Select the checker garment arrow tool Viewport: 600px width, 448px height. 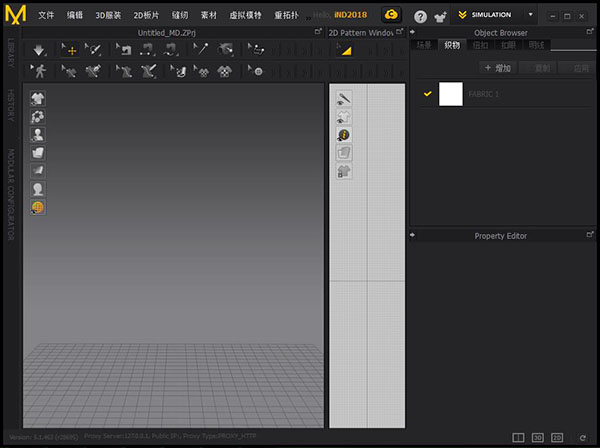[201, 71]
